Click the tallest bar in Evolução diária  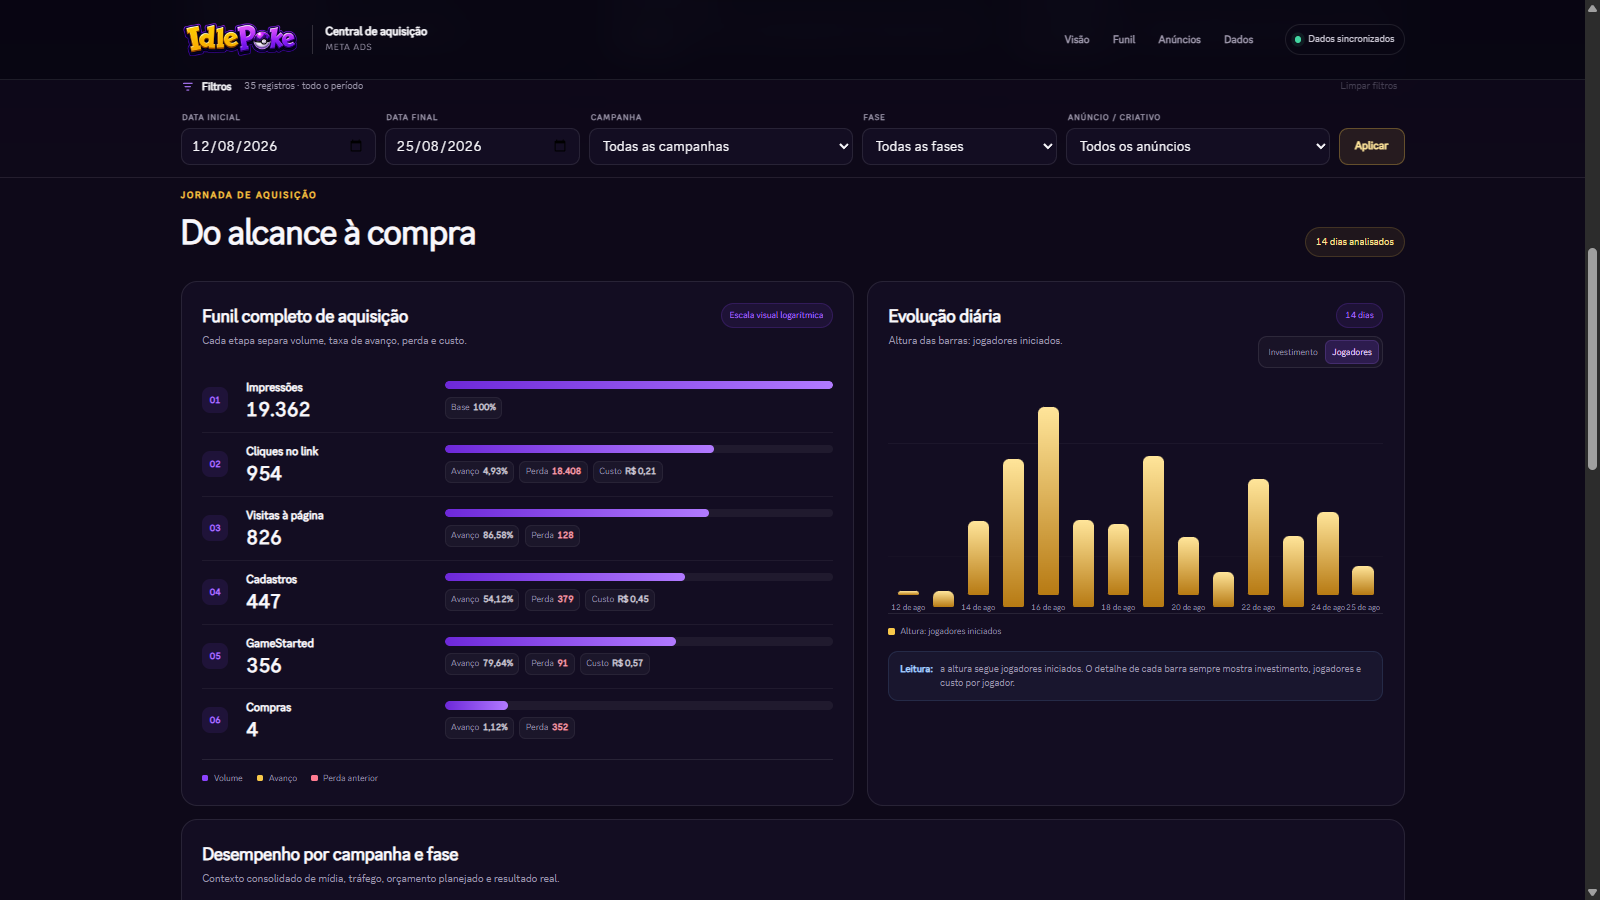(1048, 500)
